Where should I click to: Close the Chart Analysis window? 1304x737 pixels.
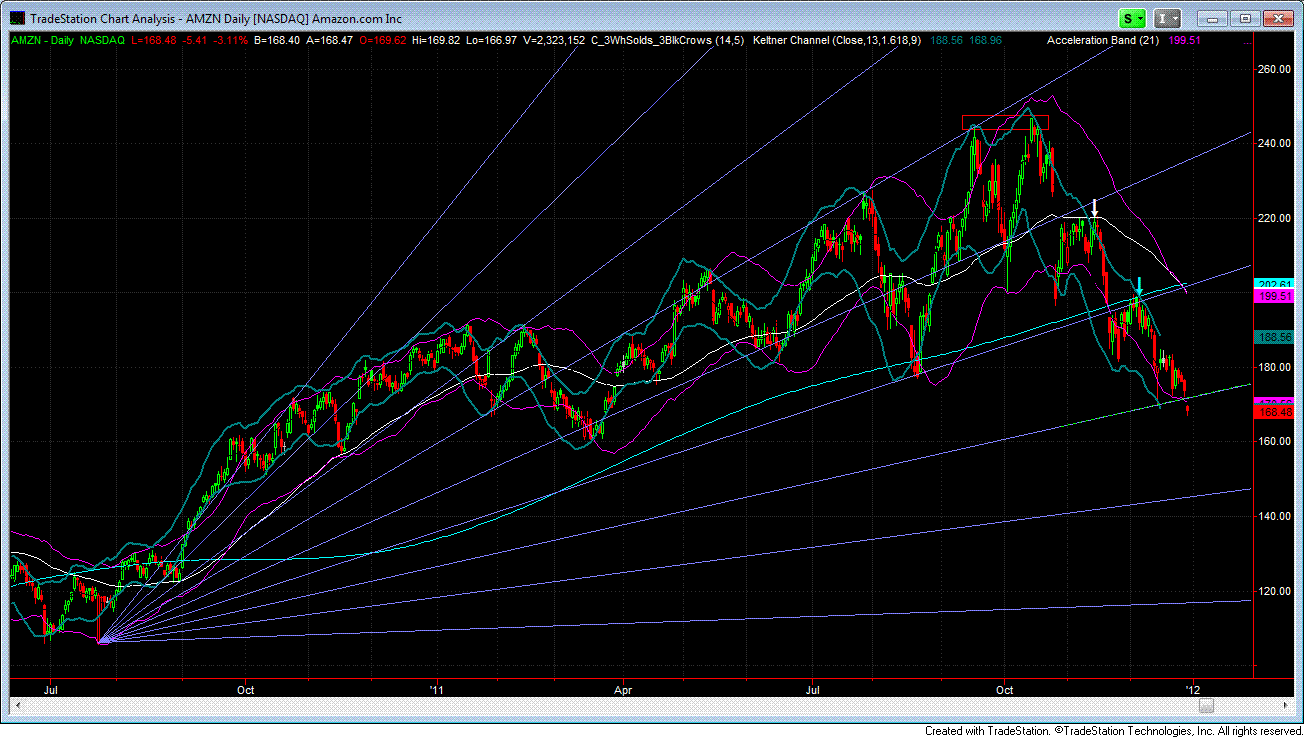[x=1278, y=18]
